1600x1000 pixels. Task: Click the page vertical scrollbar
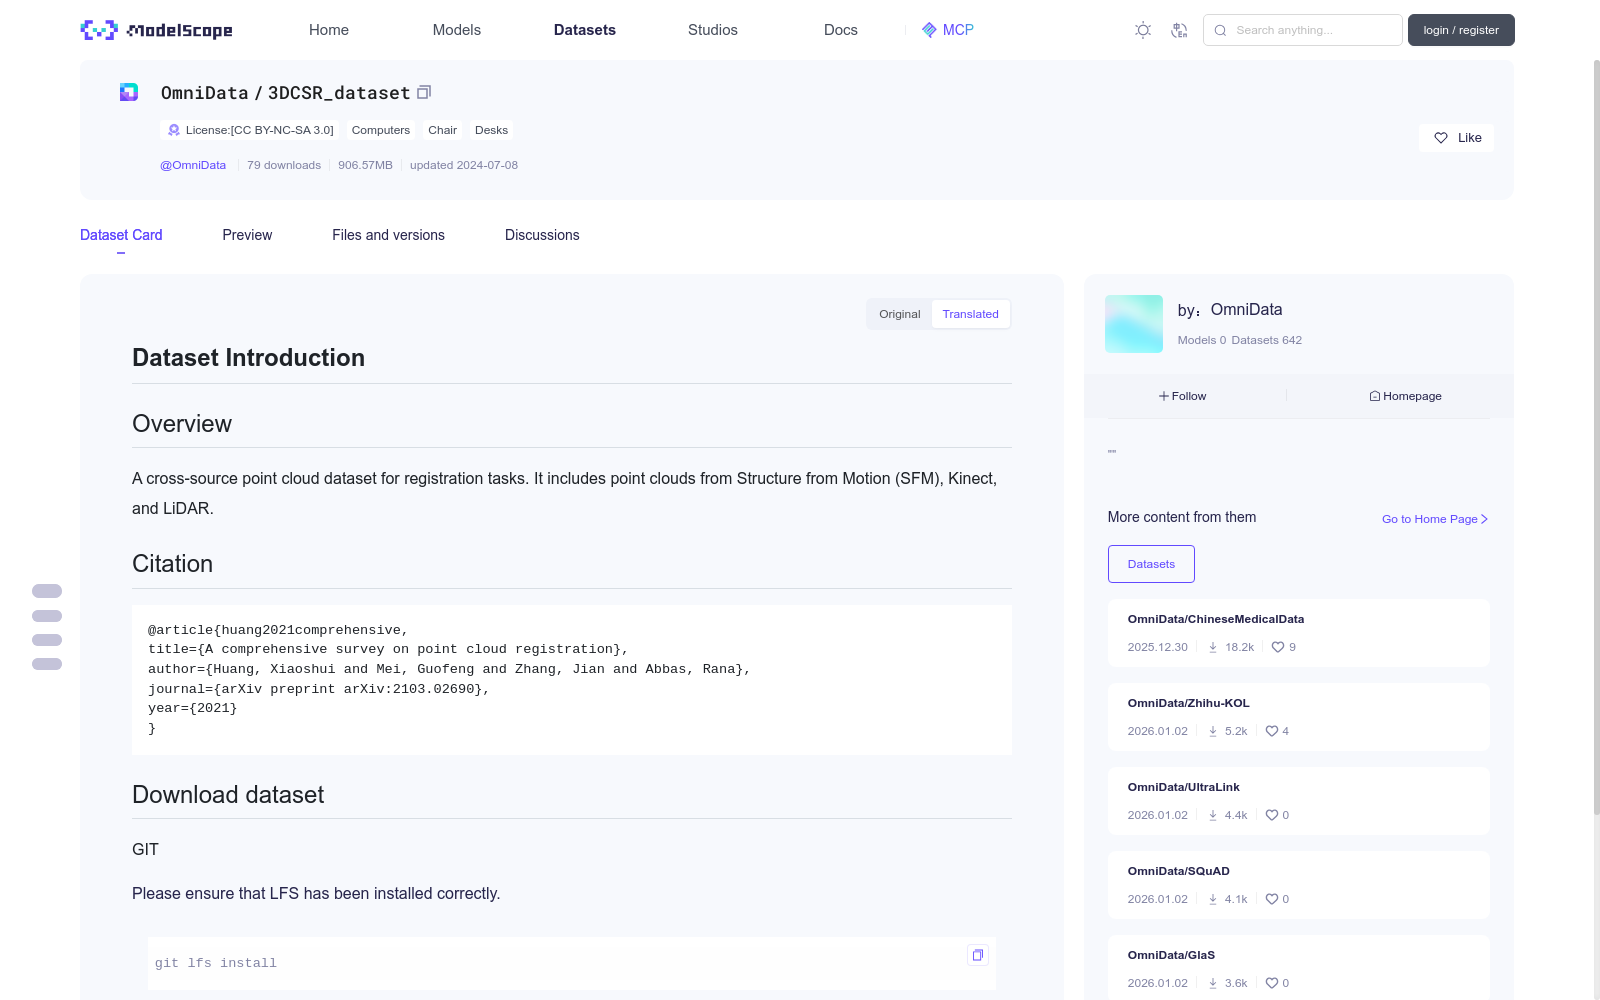tap(1596, 435)
